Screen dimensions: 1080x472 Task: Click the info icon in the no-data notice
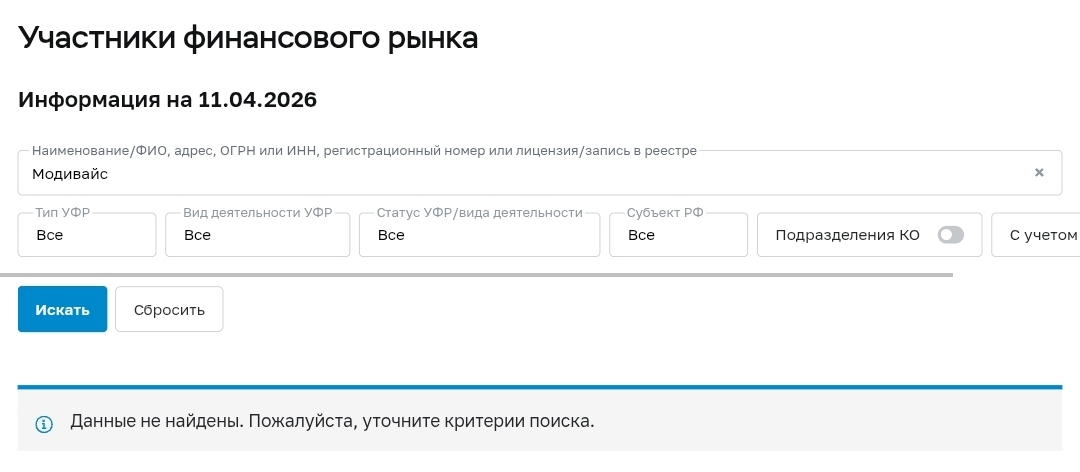43,424
